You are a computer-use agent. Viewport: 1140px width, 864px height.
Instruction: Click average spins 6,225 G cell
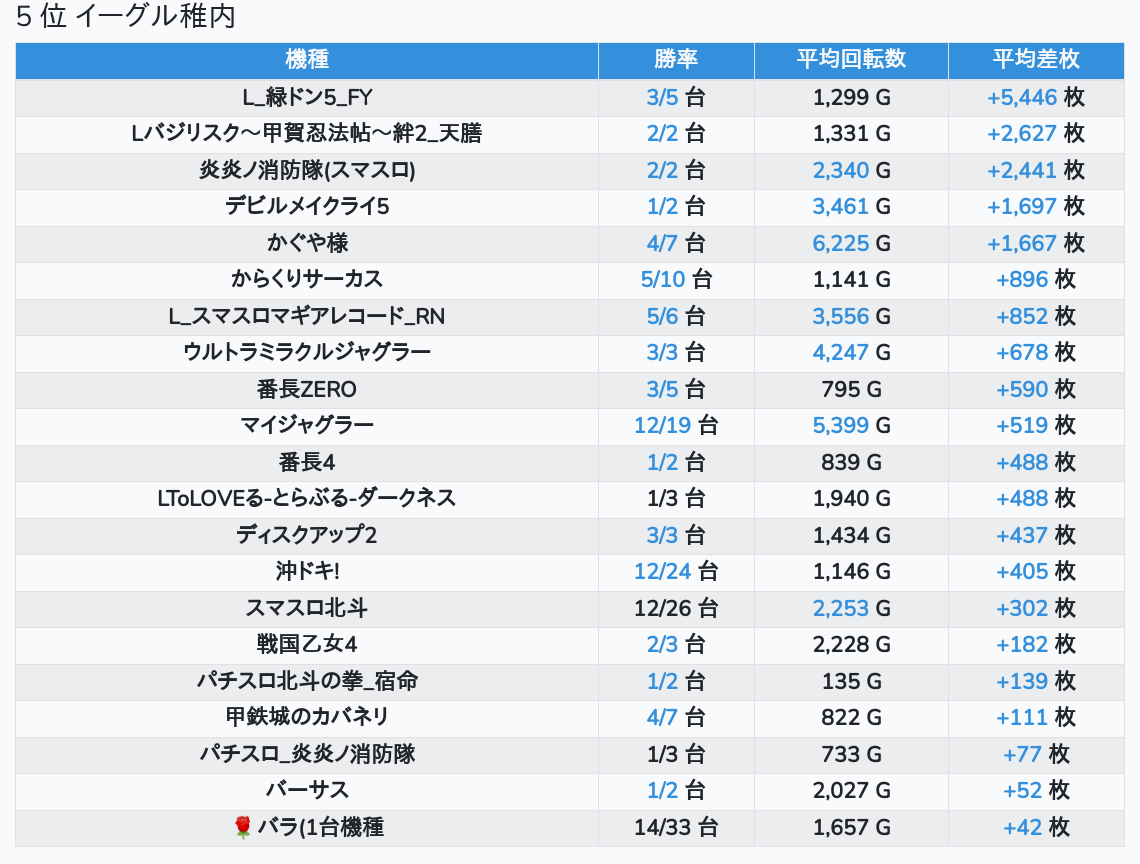tap(851, 243)
